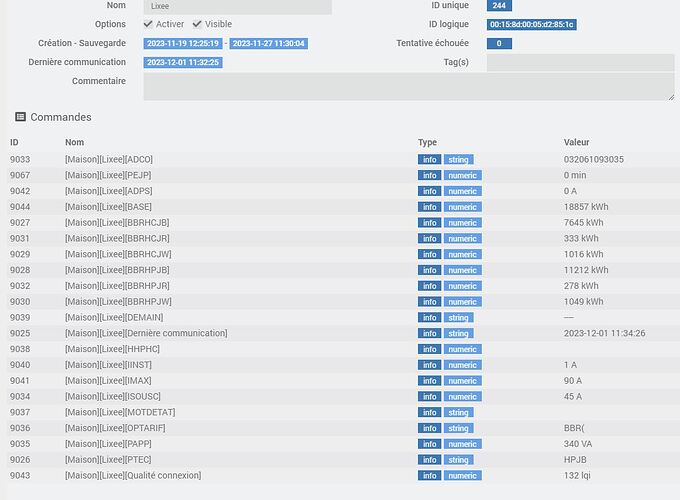This screenshot has width=680, height=500.
Task: Click the Valeur column header
Action: pos(576,142)
